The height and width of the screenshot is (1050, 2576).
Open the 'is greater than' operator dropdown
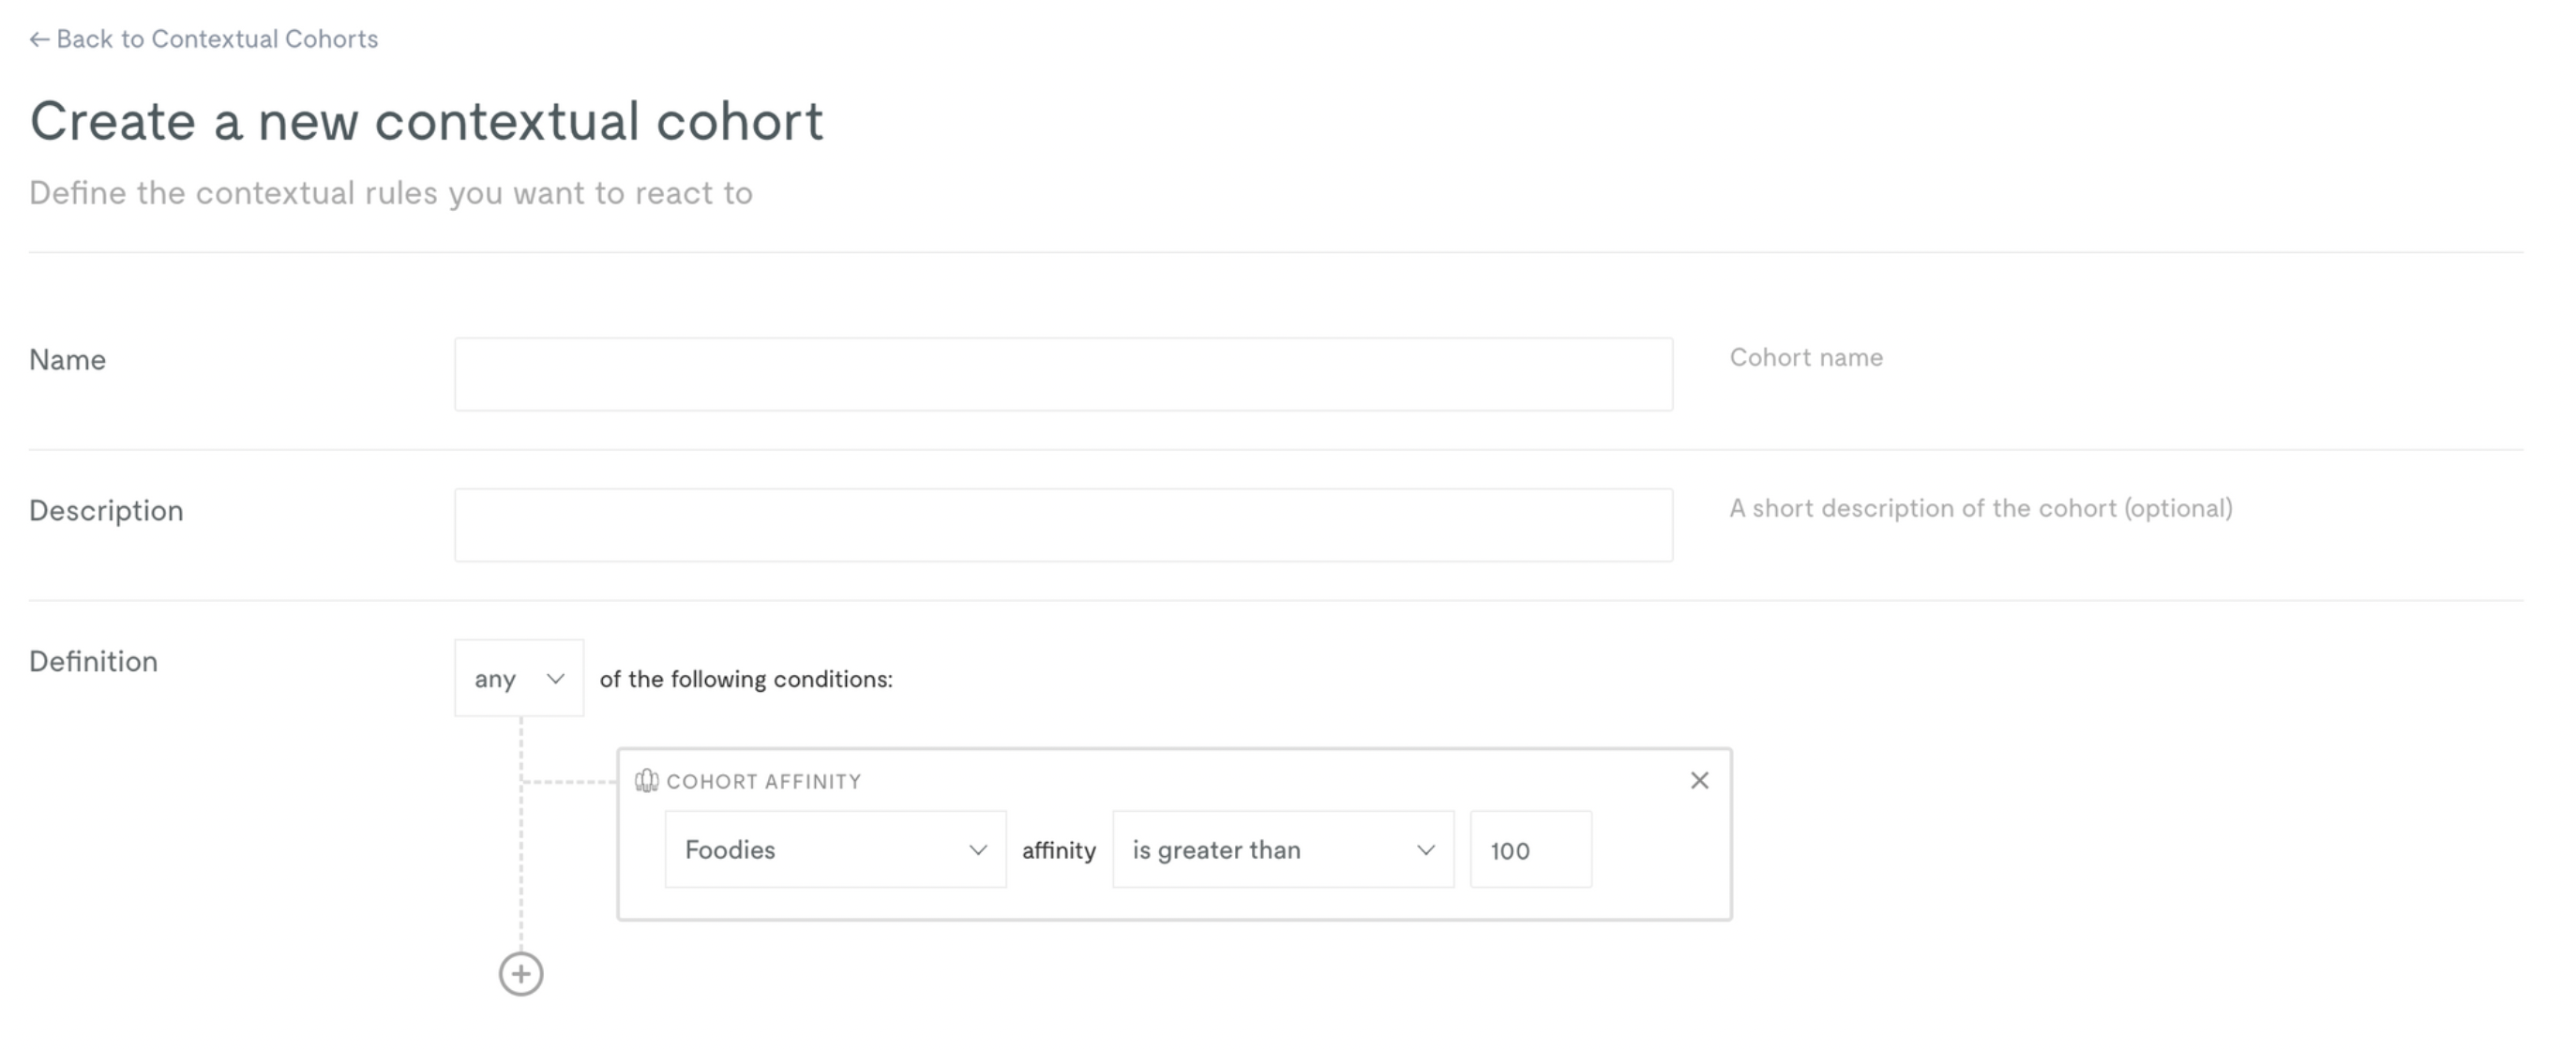coord(1283,849)
